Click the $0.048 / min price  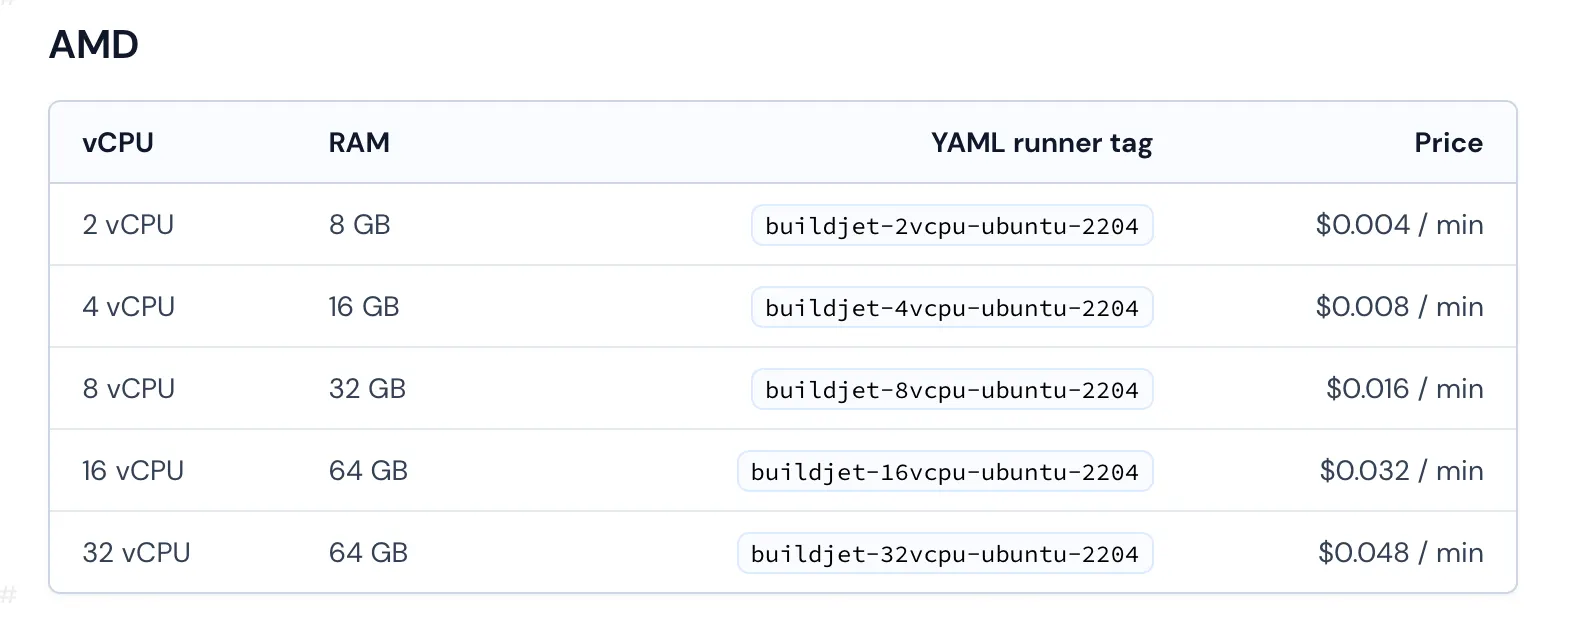(x=1400, y=553)
